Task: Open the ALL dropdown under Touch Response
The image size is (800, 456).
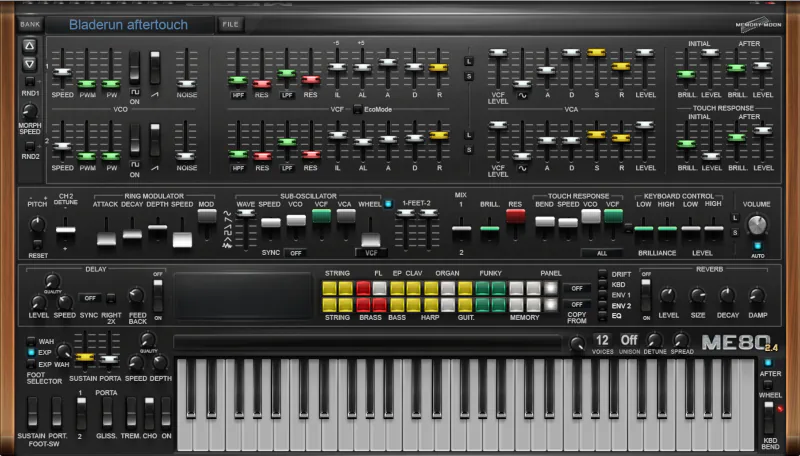Action: coord(602,253)
